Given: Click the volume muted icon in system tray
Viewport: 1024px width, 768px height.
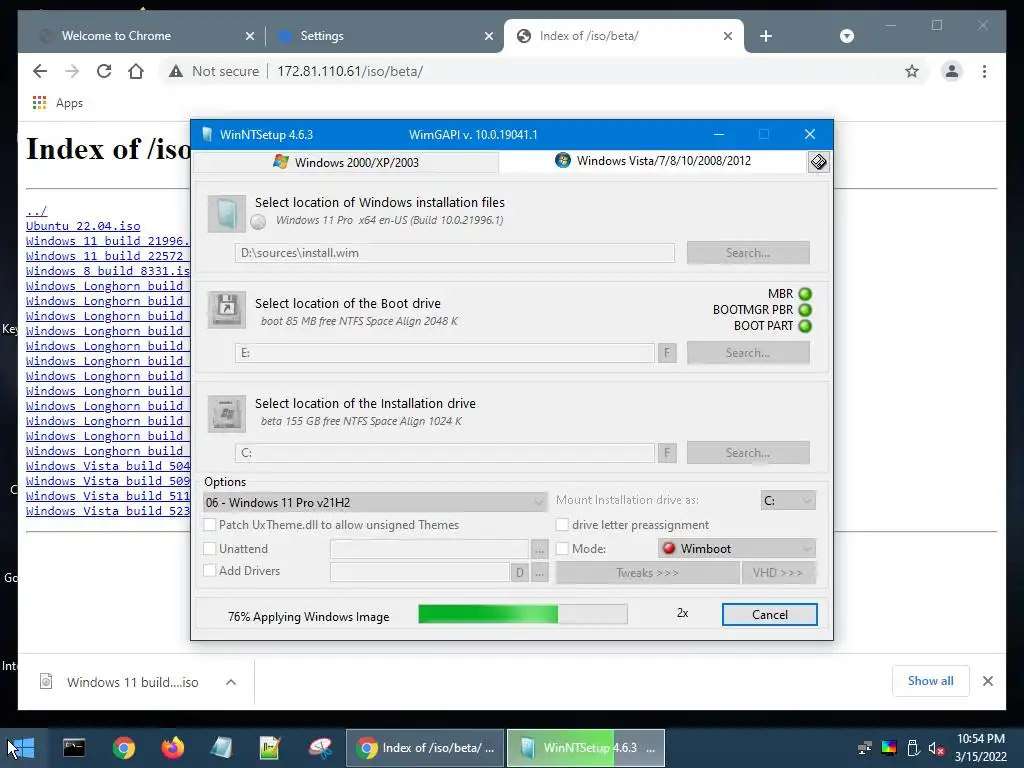Looking at the screenshot, I should 936,748.
